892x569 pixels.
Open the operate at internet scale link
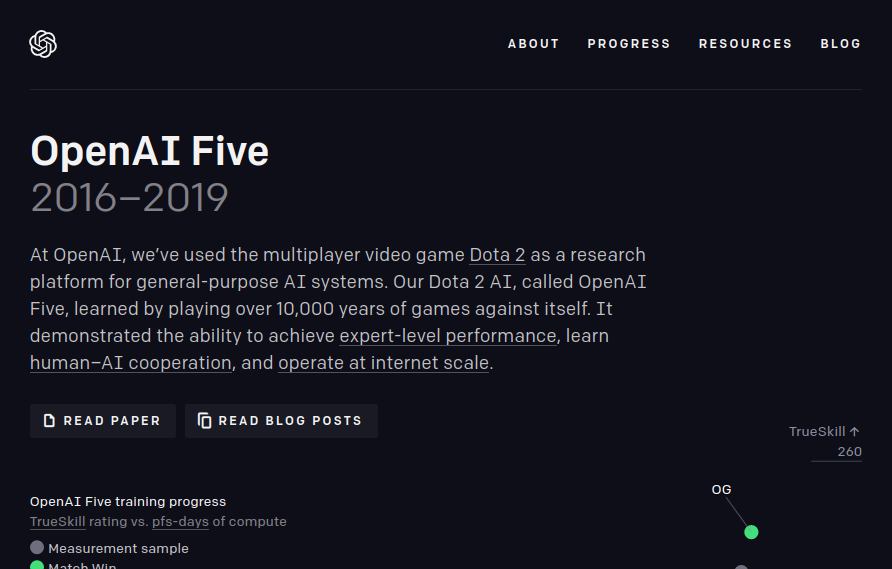tap(383, 363)
